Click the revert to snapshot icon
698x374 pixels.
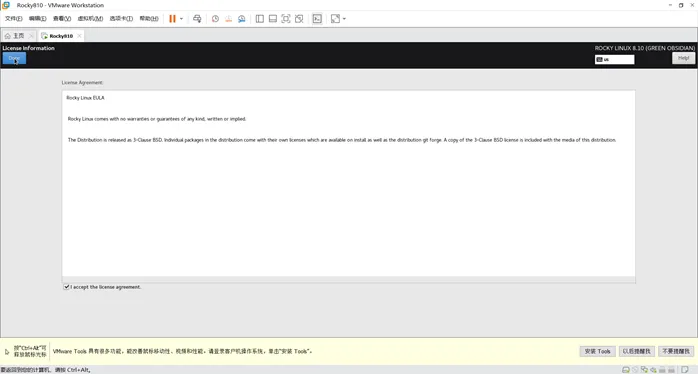(228, 19)
